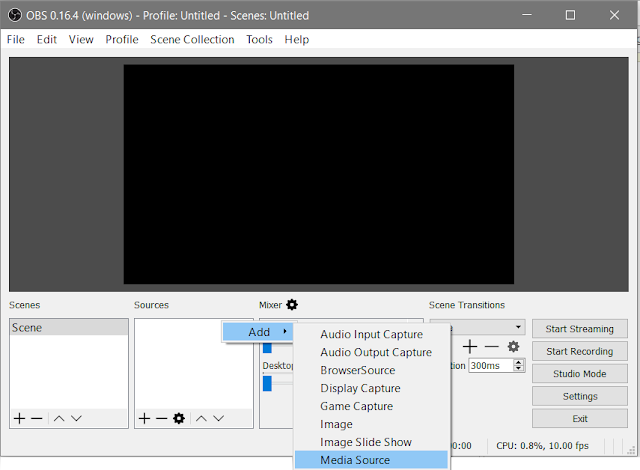The height and width of the screenshot is (470, 640).
Task: Open the Edit menu
Action: click(x=47, y=40)
